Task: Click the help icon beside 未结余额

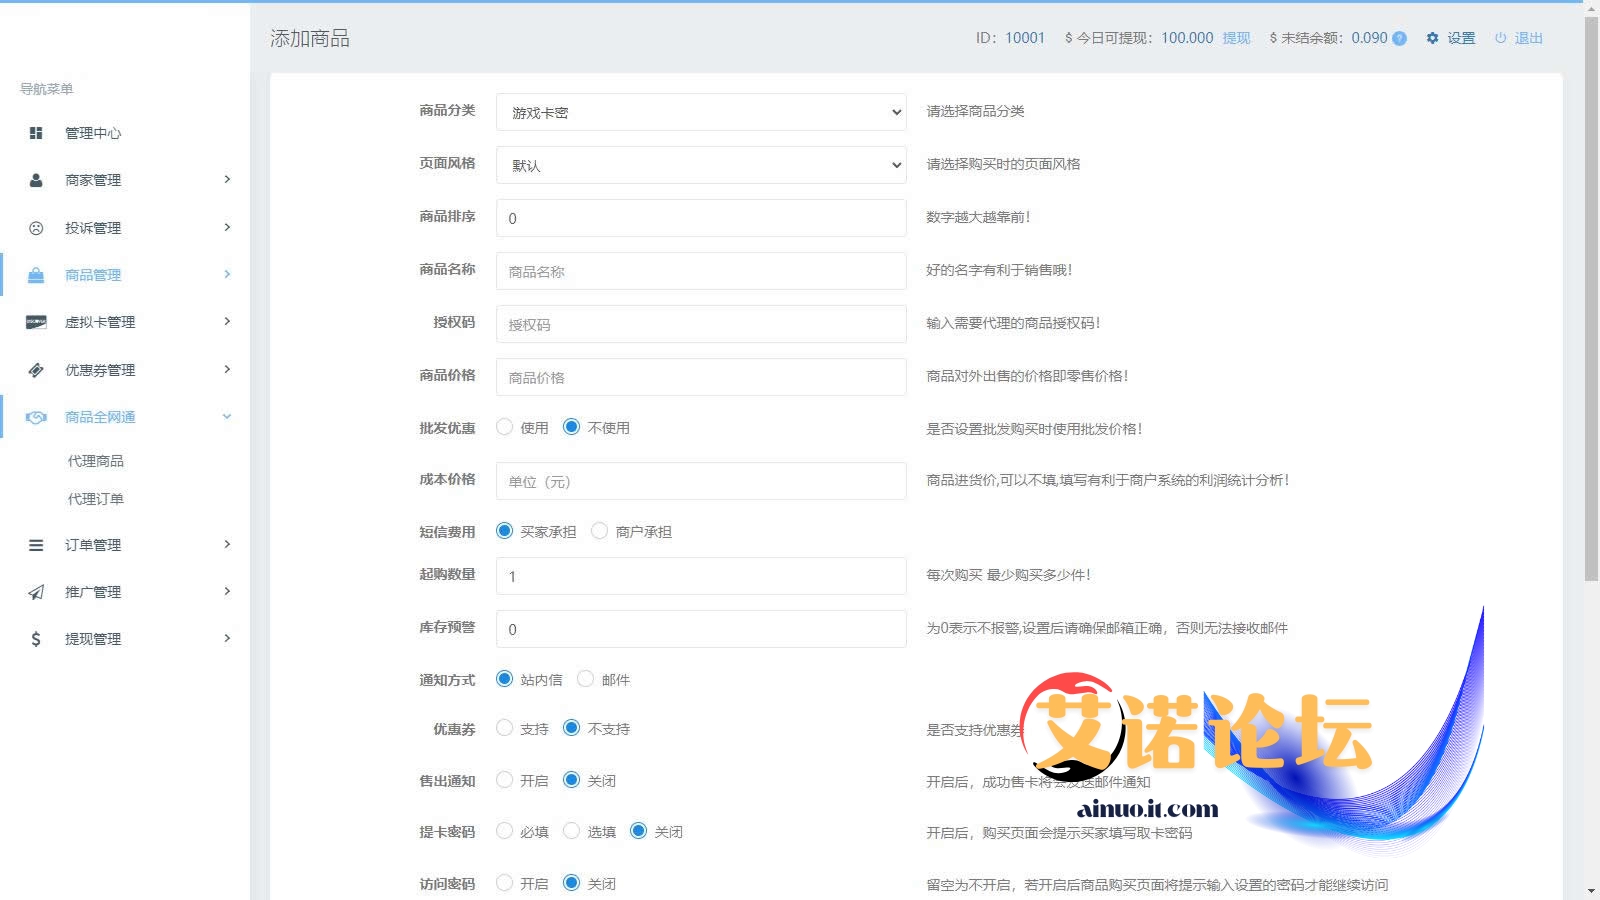Action: click(1399, 39)
